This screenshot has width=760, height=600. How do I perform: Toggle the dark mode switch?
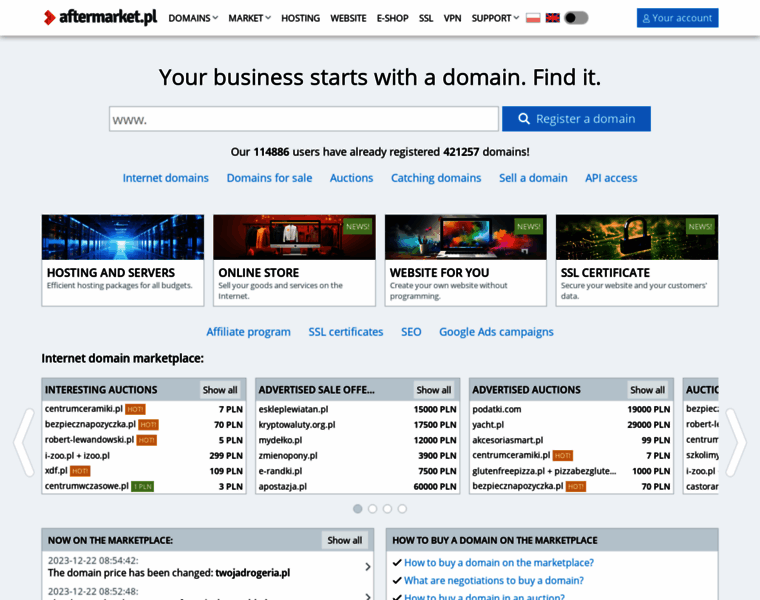[x=576, y=18]
